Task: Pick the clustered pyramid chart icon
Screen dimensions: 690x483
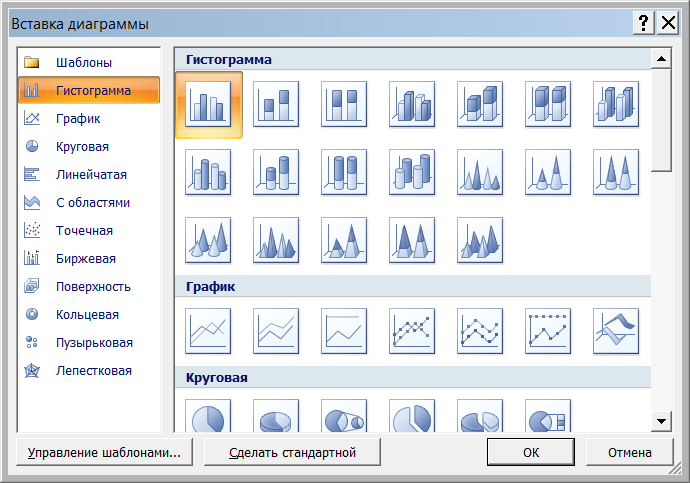Action: (276, 240)
